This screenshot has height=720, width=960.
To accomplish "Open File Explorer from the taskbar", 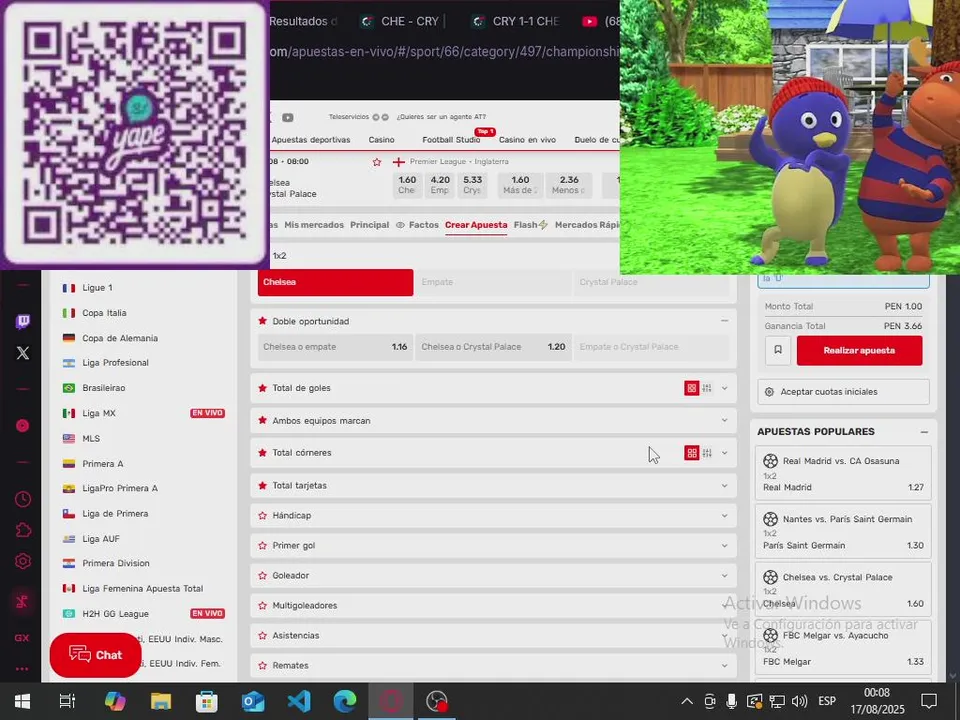I will (160, 701).
